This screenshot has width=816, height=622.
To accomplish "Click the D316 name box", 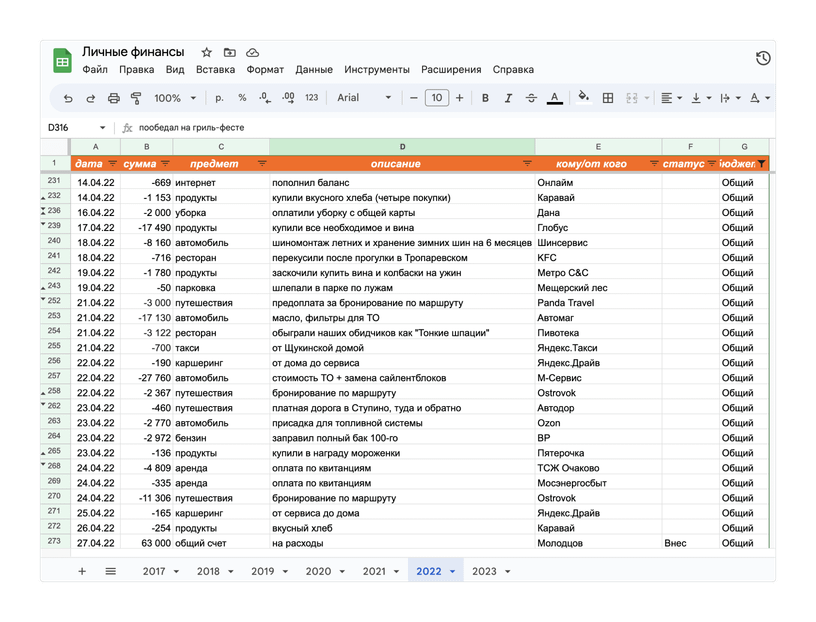I will click(58, 128).
